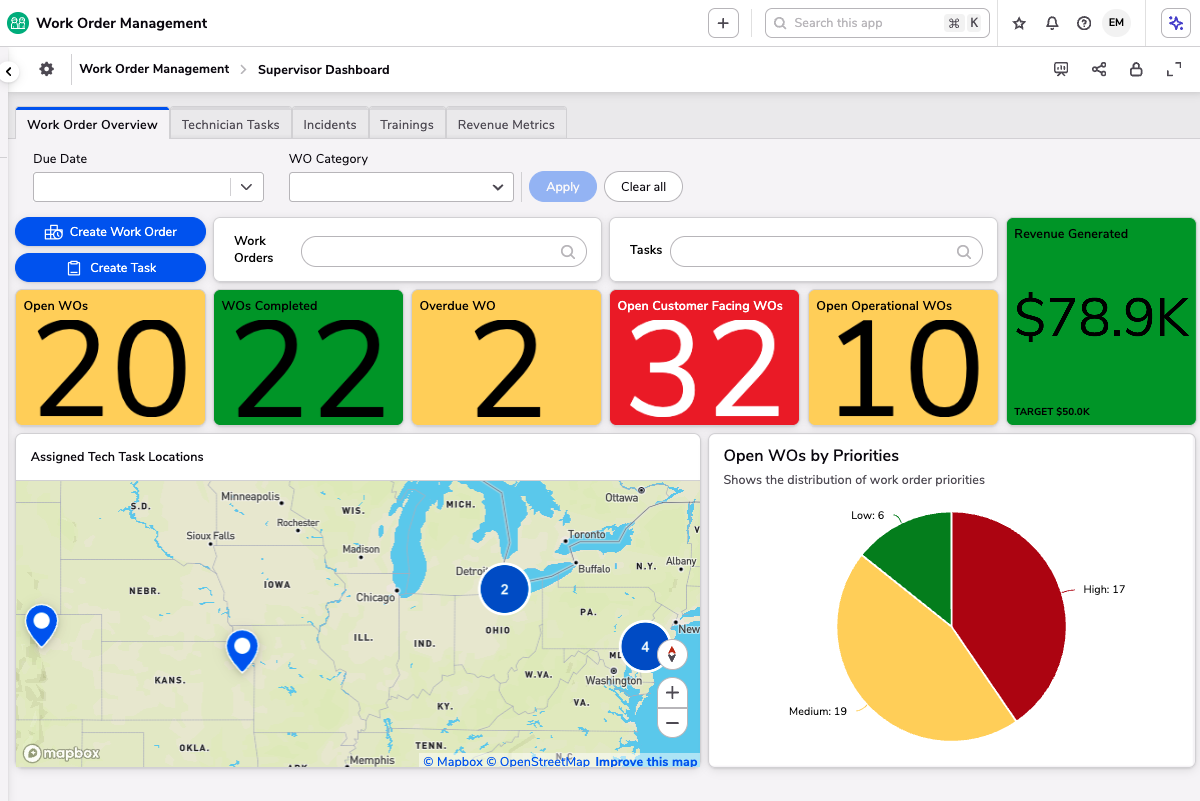Click the Work Orders search field

pos(444,252)
